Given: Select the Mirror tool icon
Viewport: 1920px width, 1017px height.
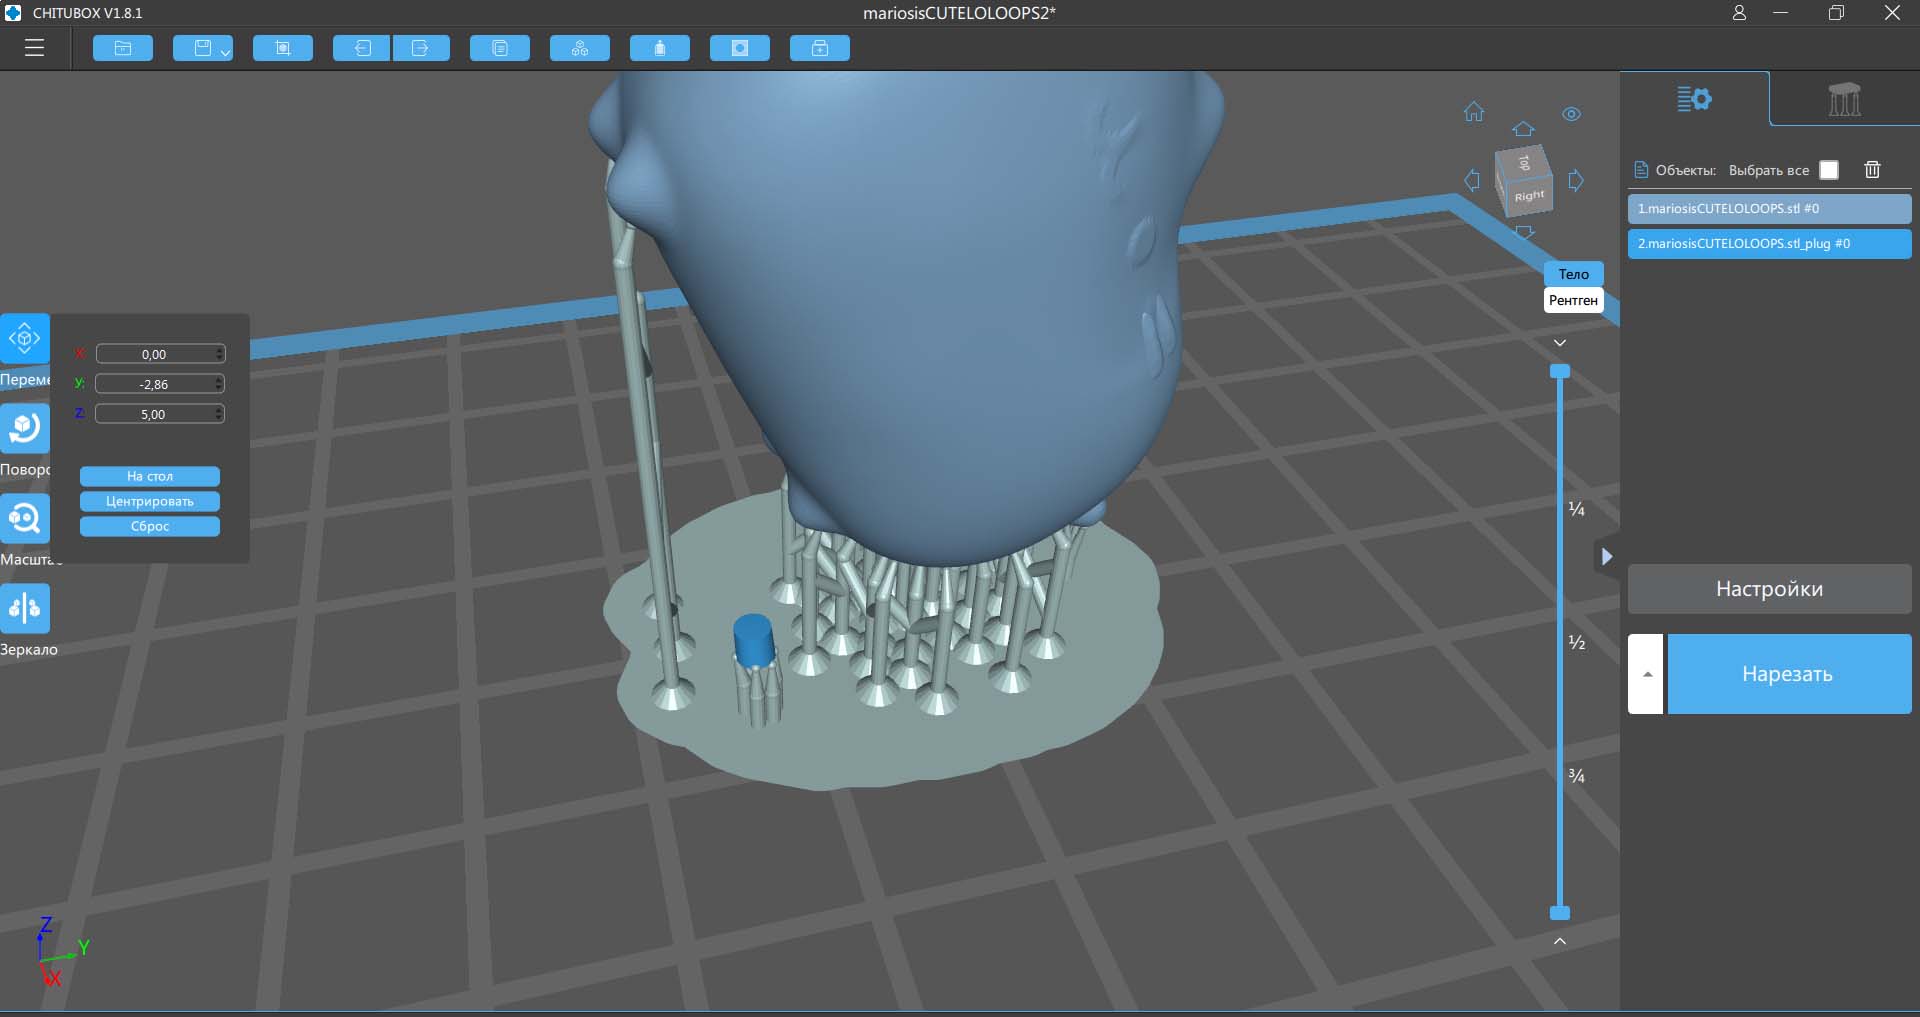Looking at the screenshot, I should tap(25, 608).
